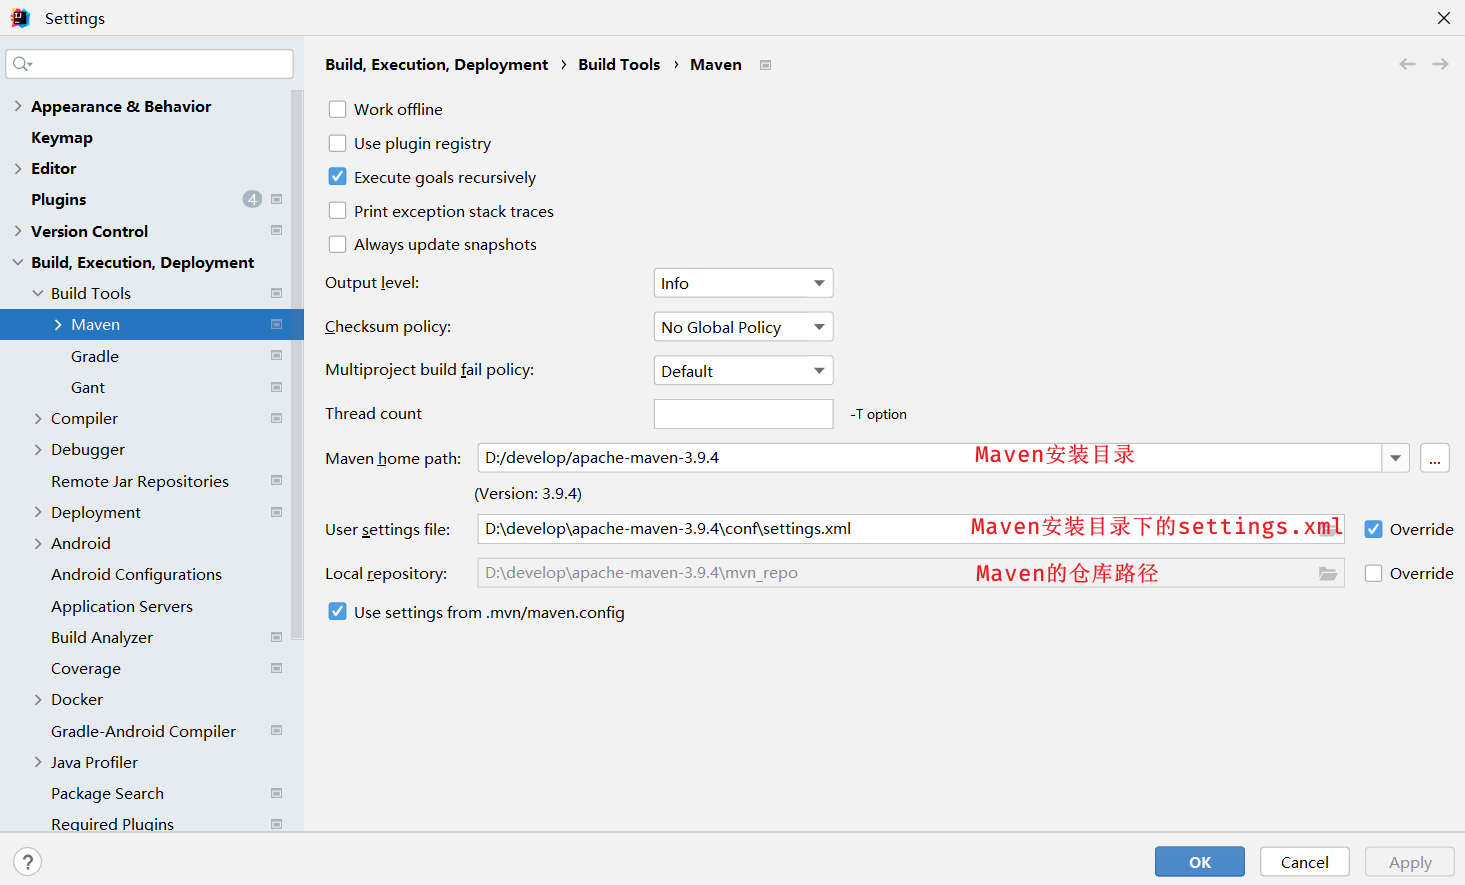Select Gradle in the settings tree
The image size is (1465, 885).
click(x=95, y=356)
